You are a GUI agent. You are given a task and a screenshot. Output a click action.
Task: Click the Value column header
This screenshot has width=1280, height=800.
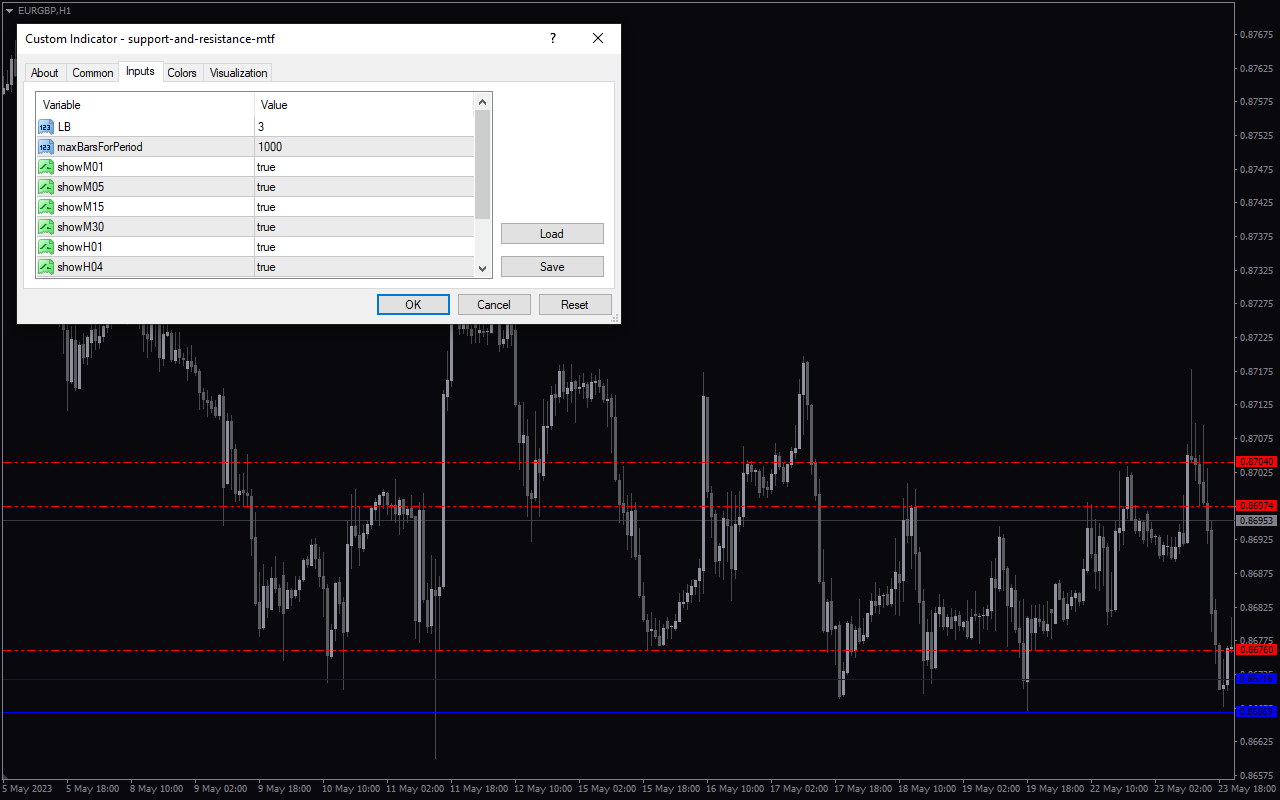[x=364, y=105]
